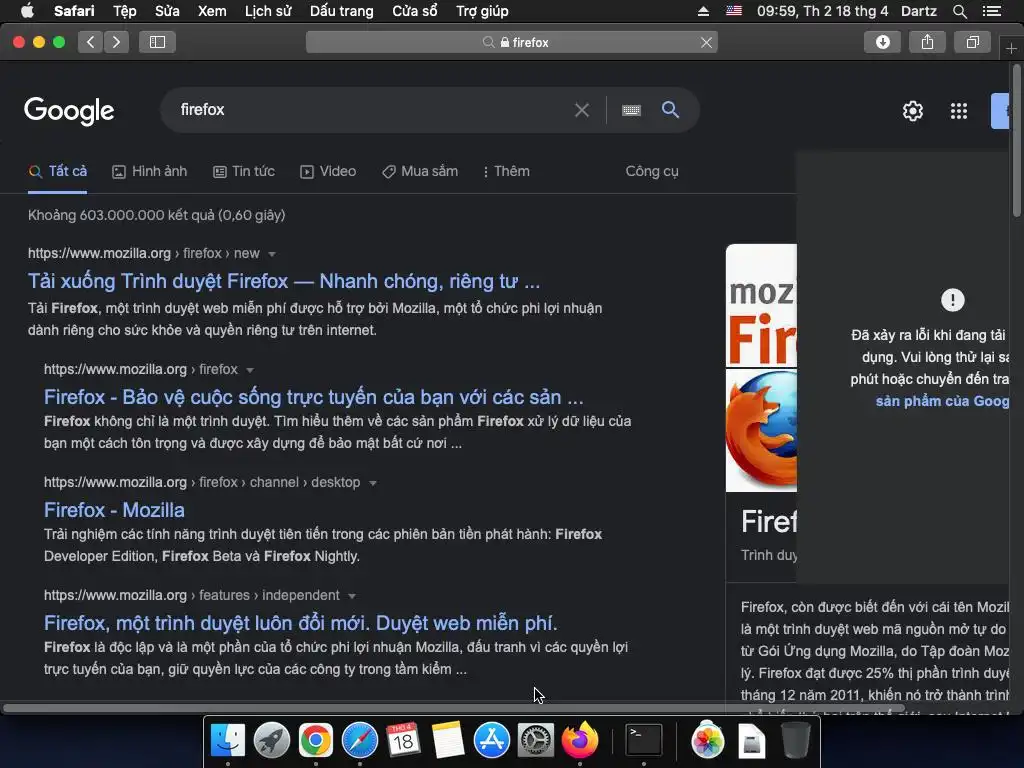Open System Preferences from the Dock
This screenshot has width=1024, height=768.
(x=536, y=741)
